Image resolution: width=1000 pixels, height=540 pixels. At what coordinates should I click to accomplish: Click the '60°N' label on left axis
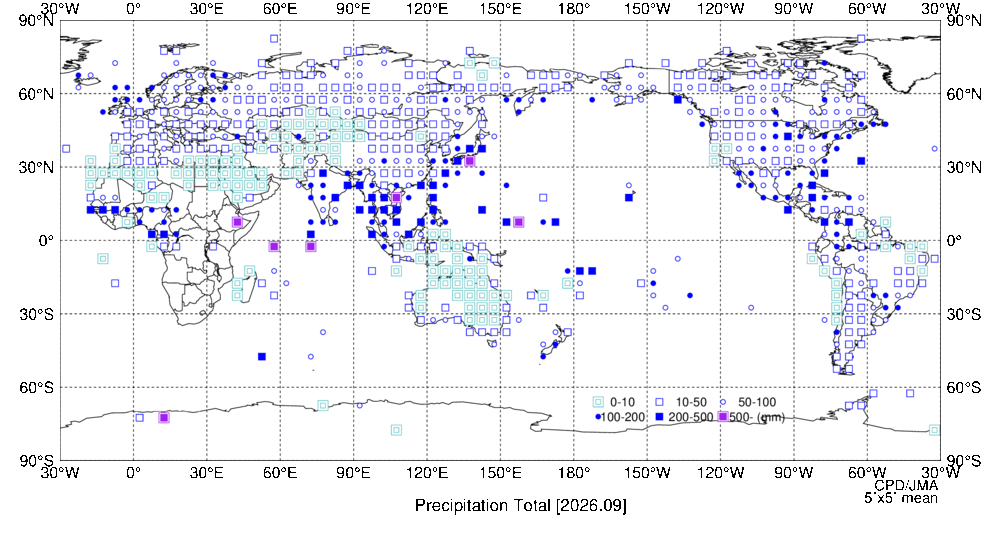click(x=36, y=94)
